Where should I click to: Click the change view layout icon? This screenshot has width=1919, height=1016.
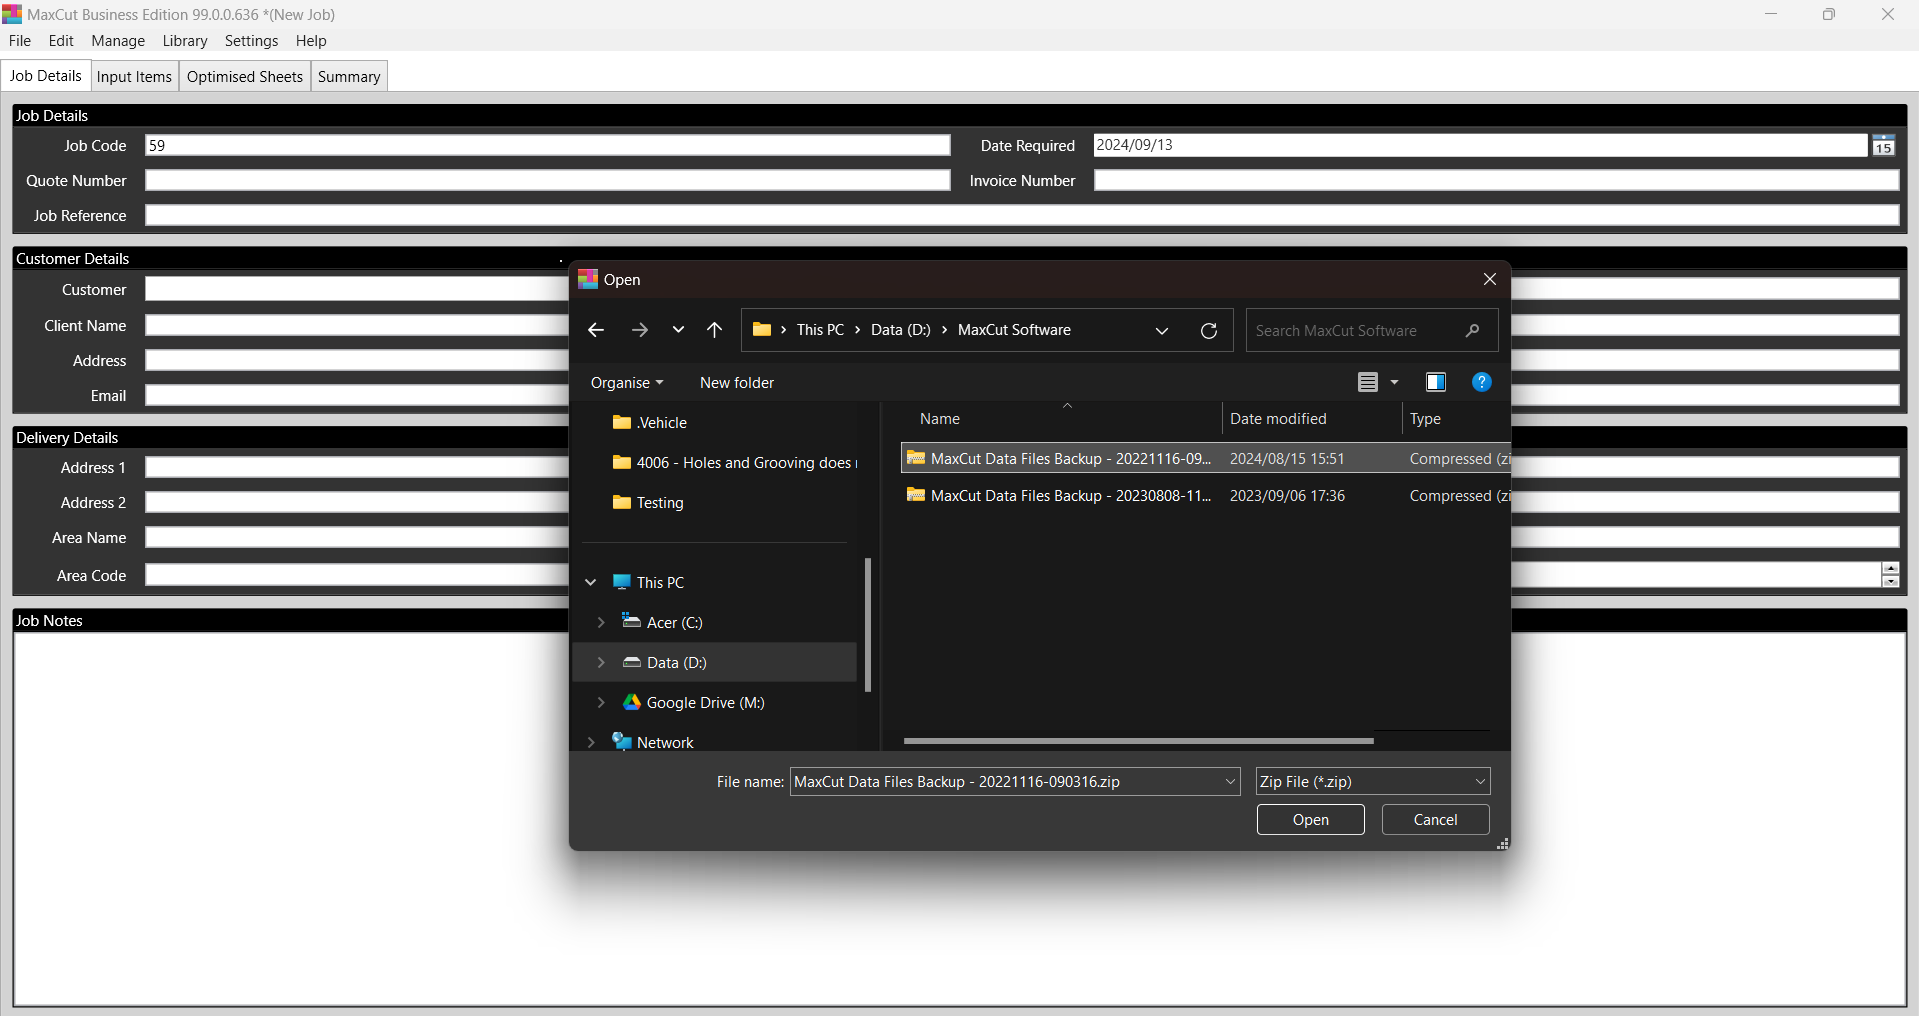coord(1368,382)
